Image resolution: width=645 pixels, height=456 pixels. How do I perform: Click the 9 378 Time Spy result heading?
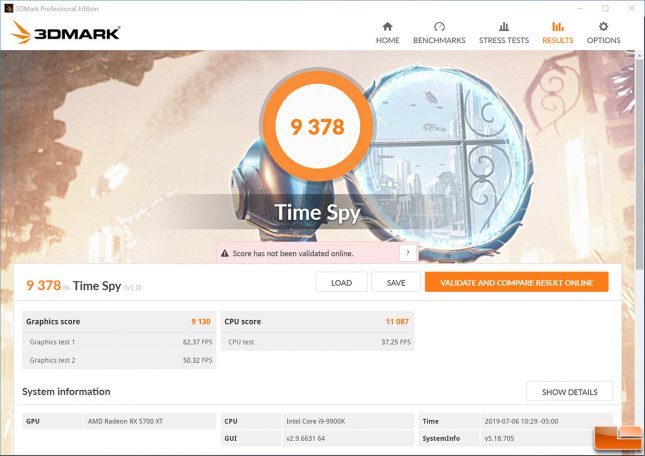[x=84, y=285]
